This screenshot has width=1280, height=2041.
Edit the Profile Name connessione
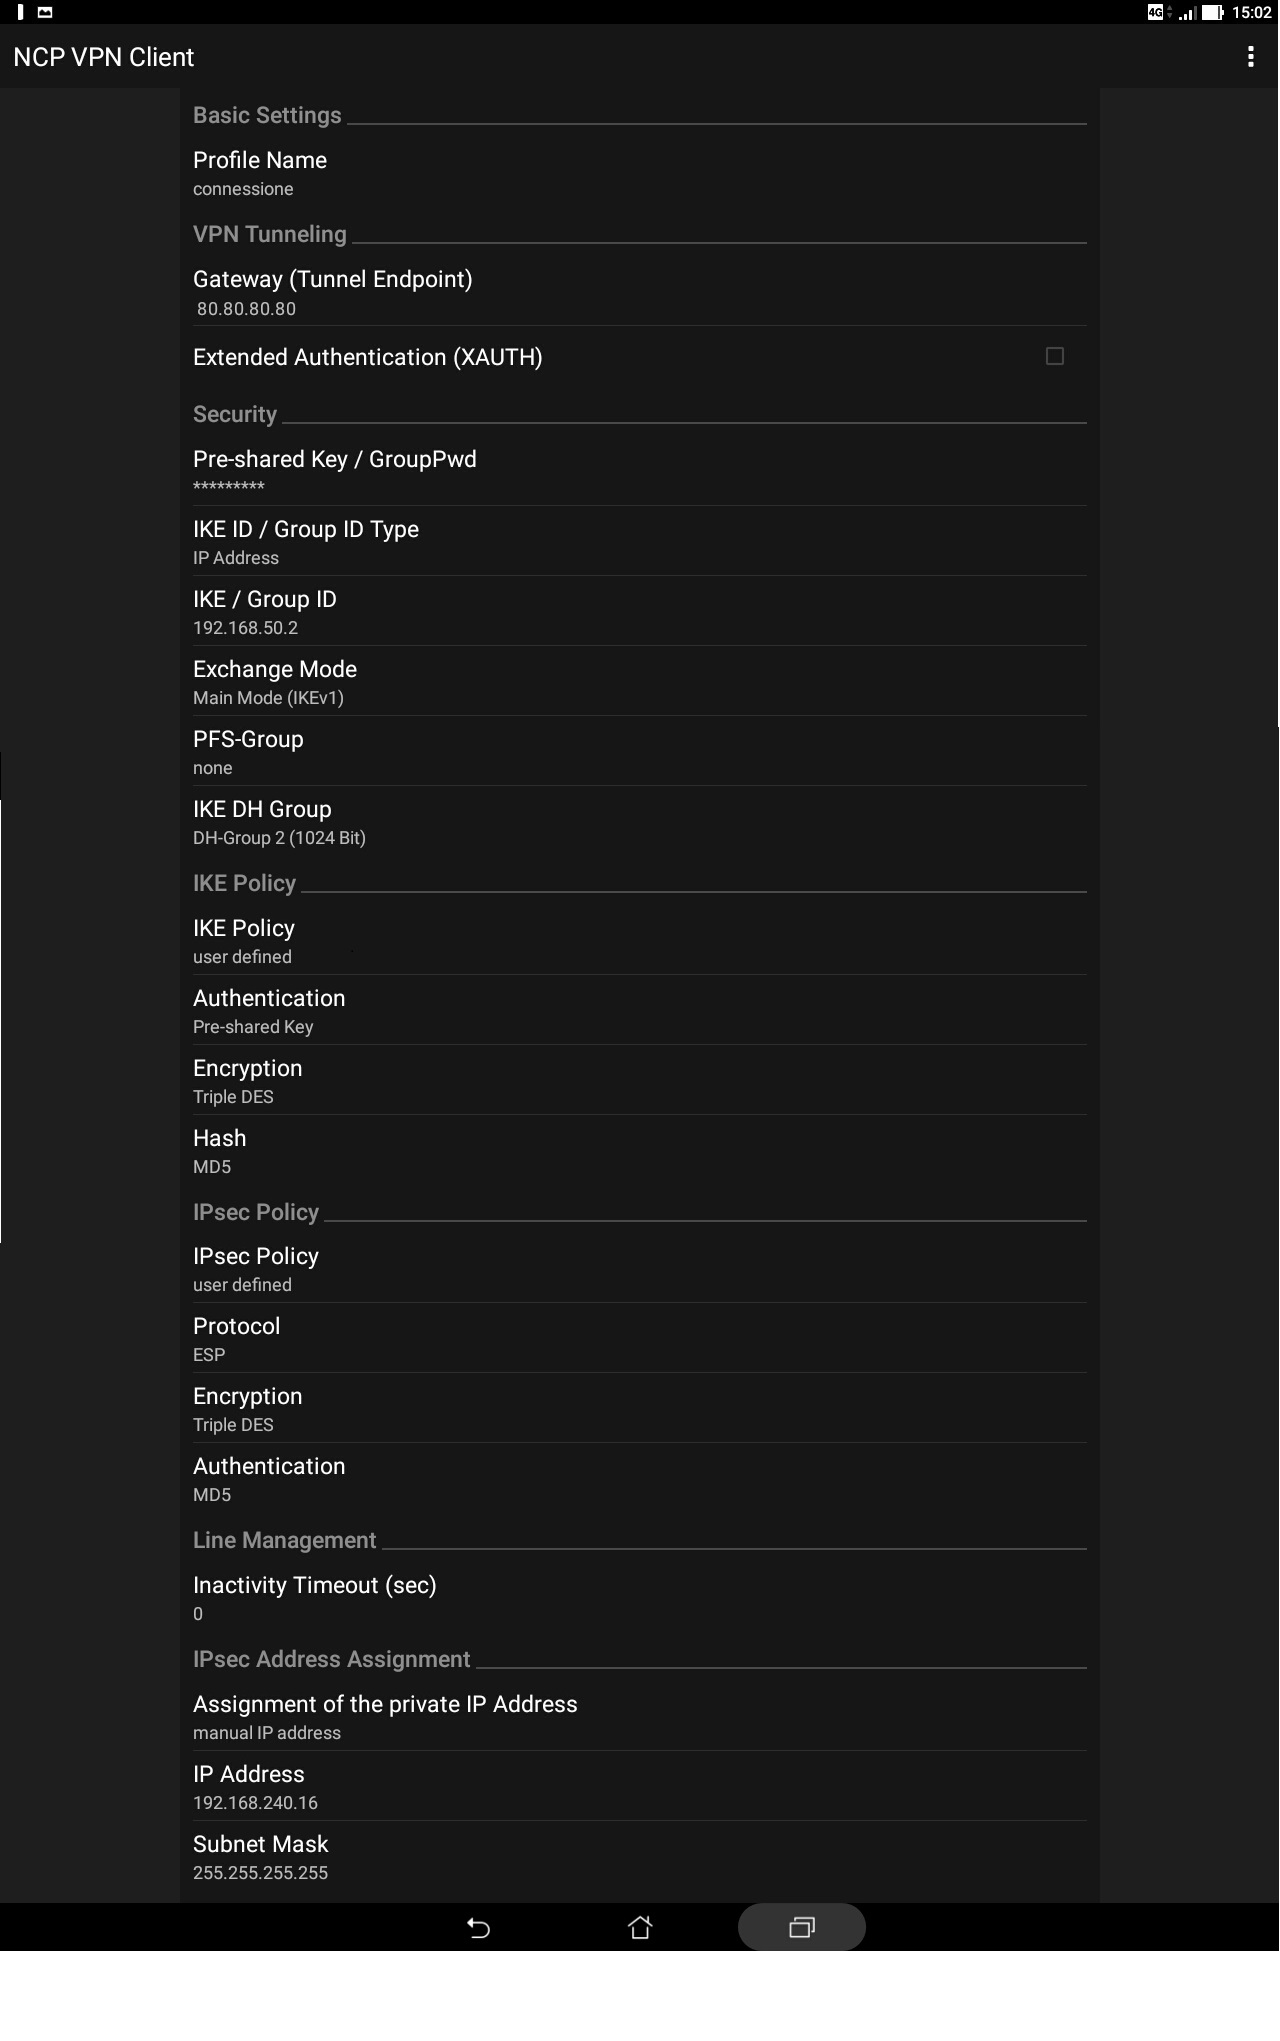point(638,173)
